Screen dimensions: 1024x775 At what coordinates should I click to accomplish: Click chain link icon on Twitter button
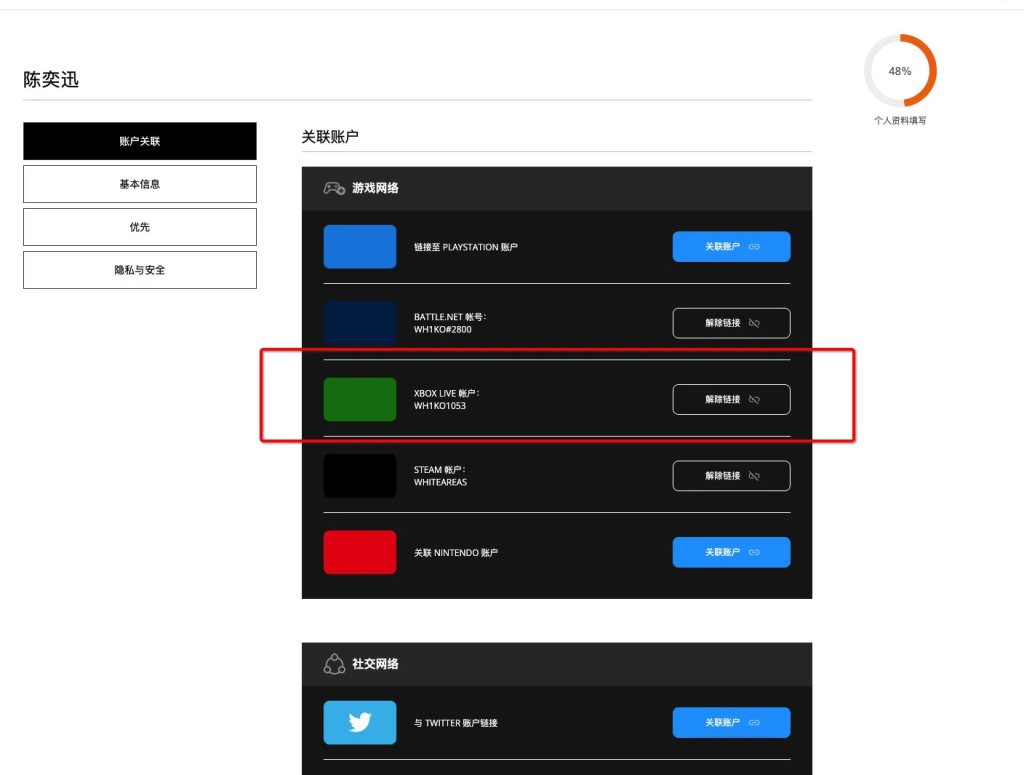tap(754, 723)
